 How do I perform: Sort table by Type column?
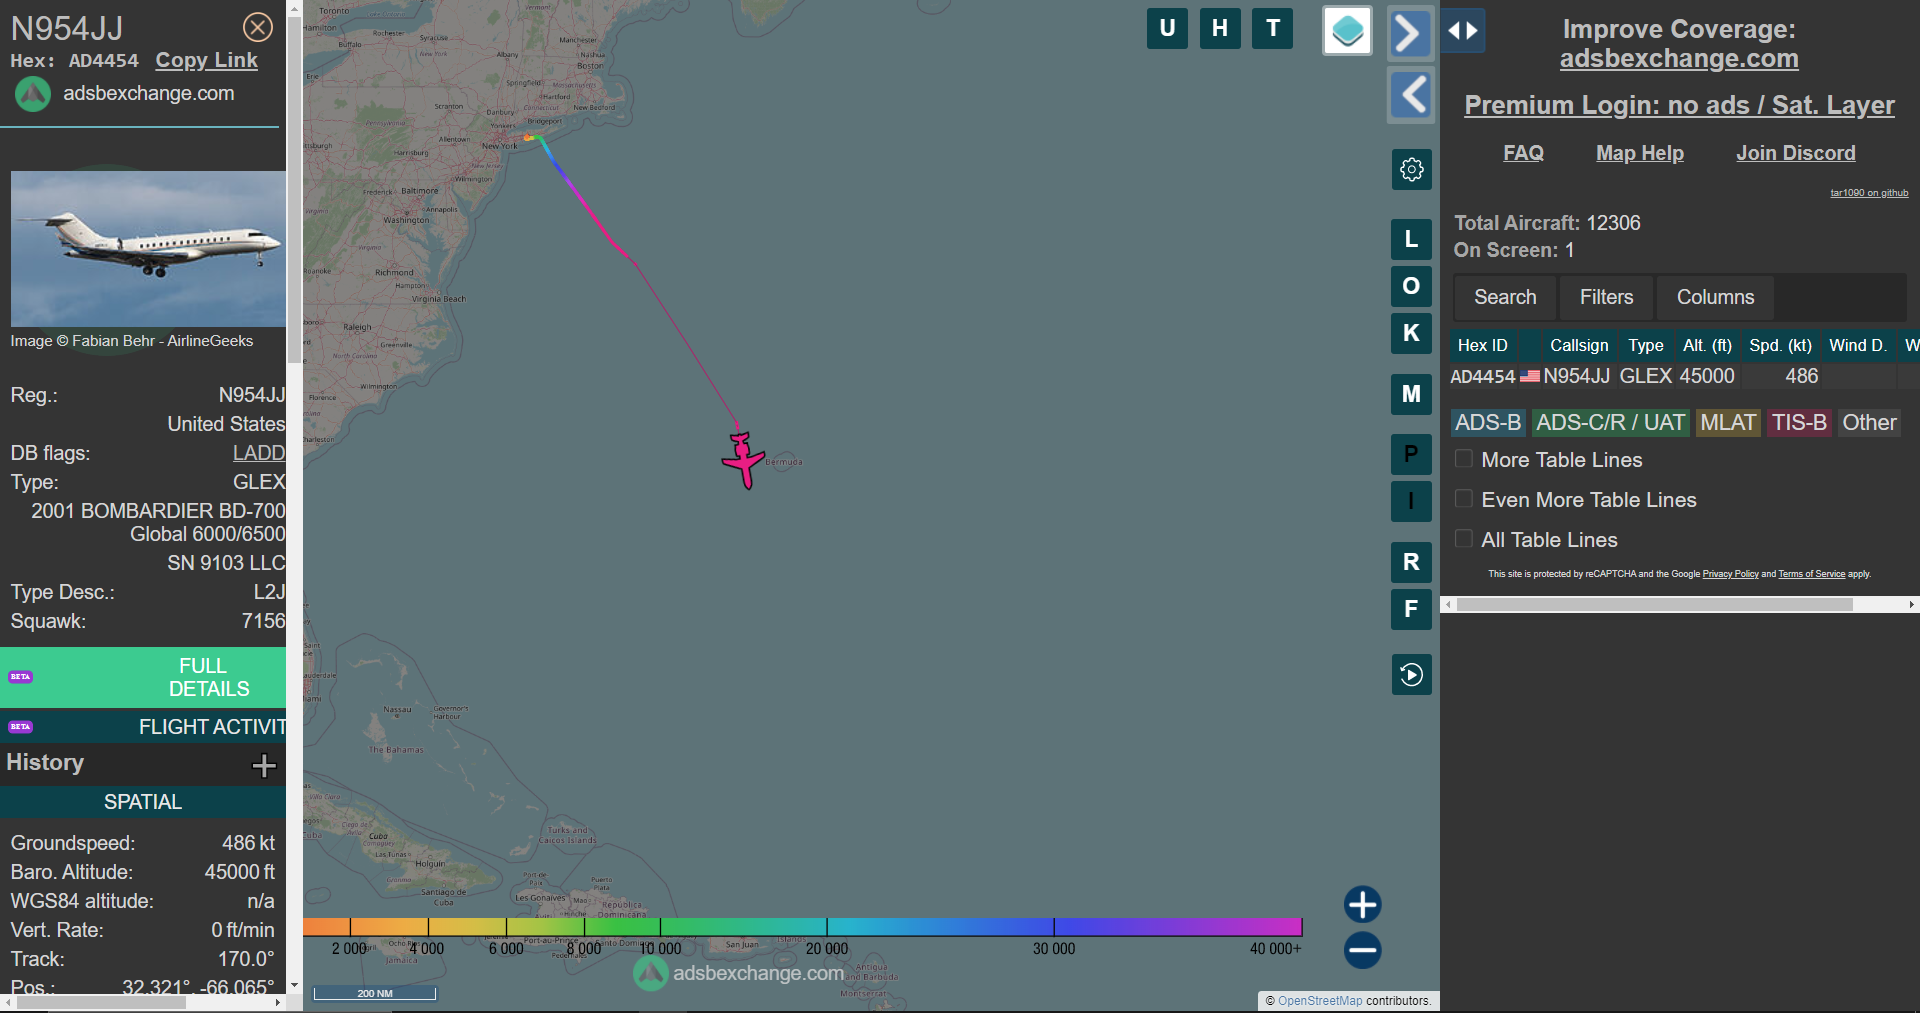coord(1645,345)
